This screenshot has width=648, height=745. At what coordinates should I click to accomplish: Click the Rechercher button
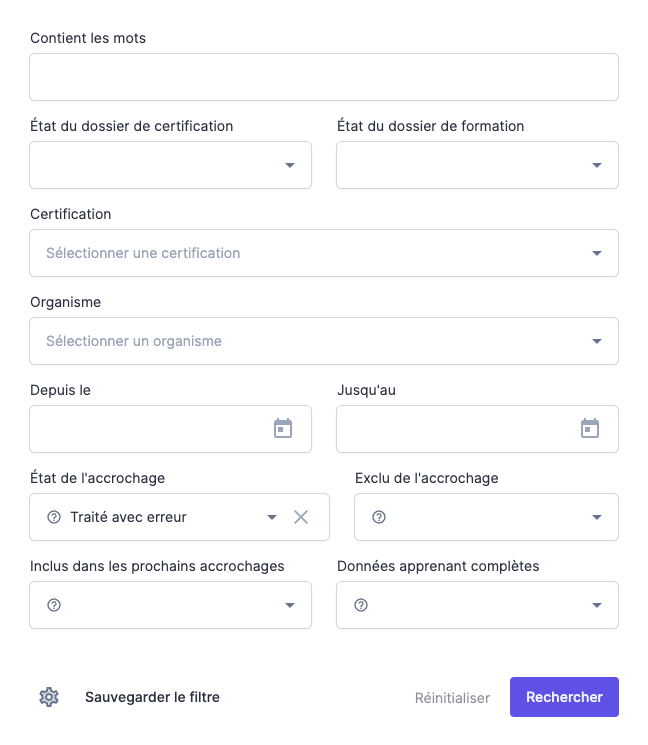564,697
